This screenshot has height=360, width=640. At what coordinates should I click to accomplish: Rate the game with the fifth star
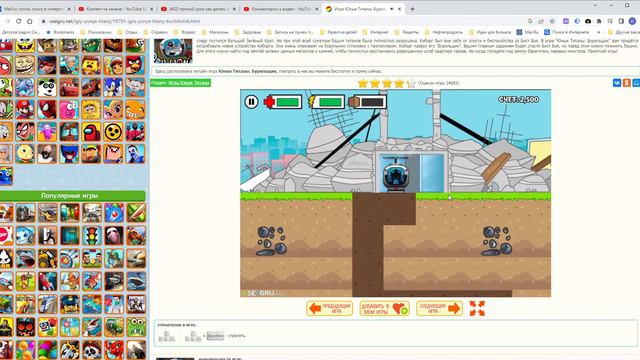tap(411, 83)
